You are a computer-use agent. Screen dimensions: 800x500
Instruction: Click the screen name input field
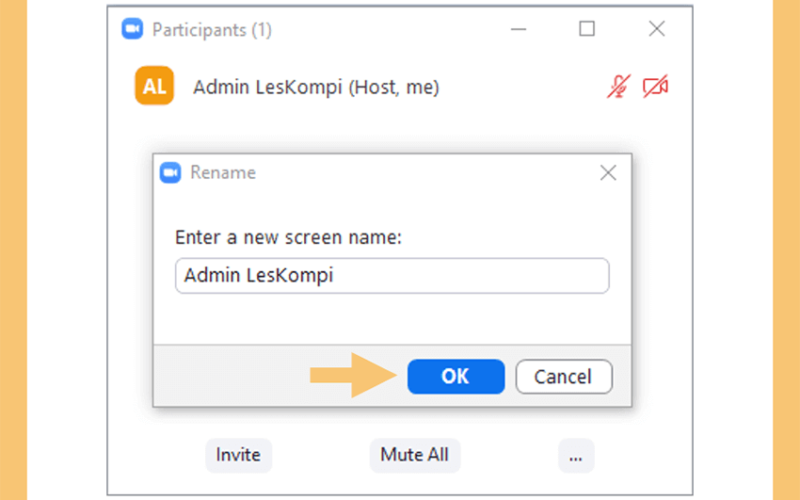click(x=392, y=276)
